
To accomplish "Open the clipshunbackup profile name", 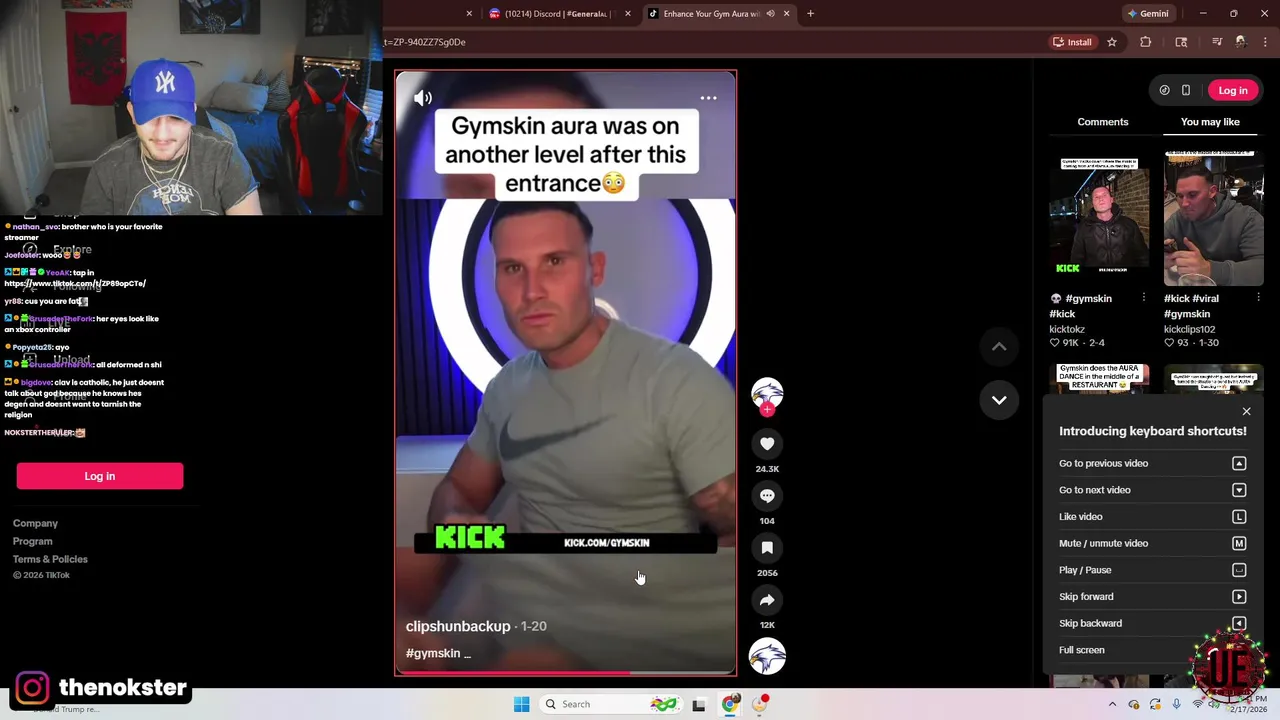I will (x=458, y=626).
